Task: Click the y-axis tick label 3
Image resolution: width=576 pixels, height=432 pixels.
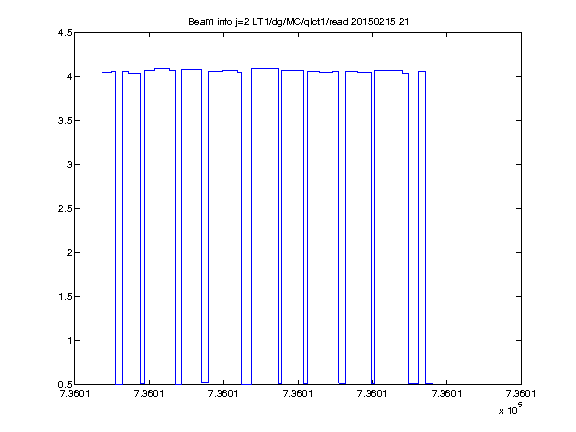Action: (x=69, y=165)
